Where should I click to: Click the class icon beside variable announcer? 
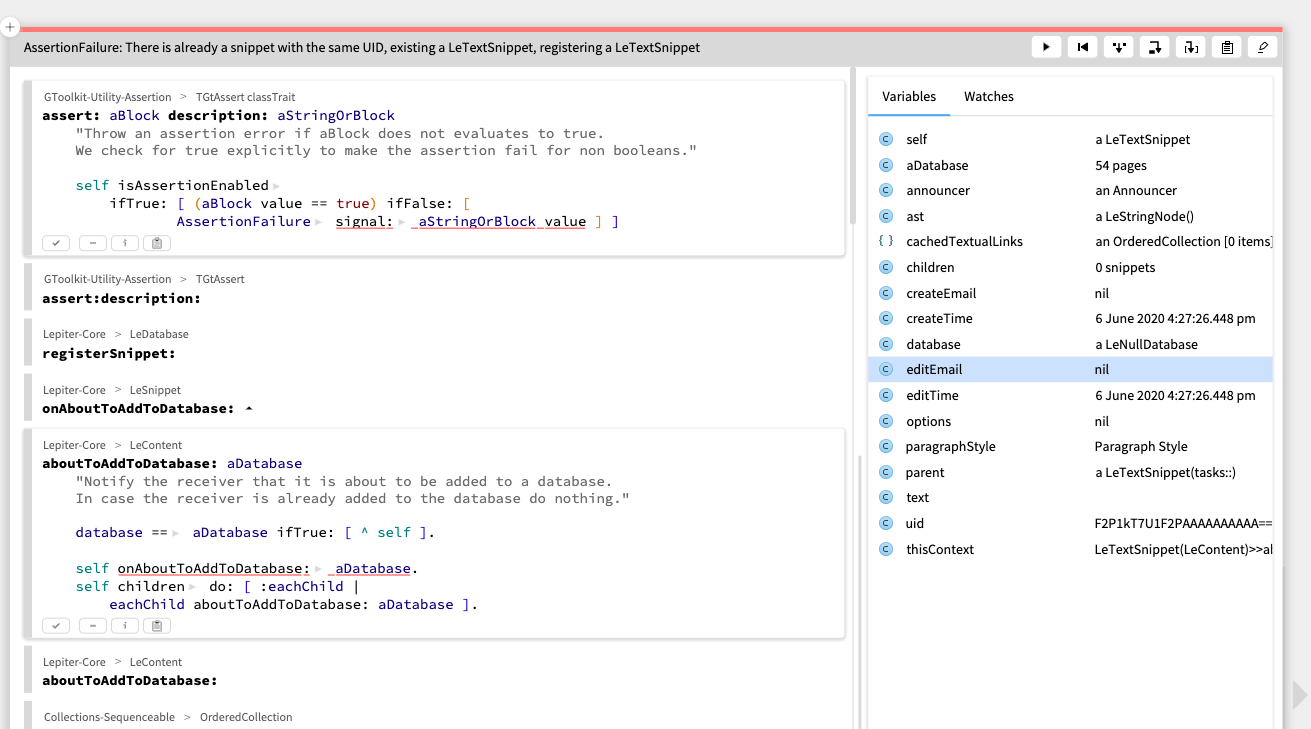coord(885,190)
